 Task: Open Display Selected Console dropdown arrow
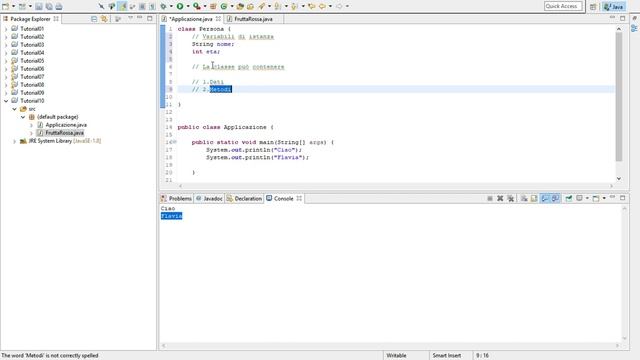tap(587, 198)
